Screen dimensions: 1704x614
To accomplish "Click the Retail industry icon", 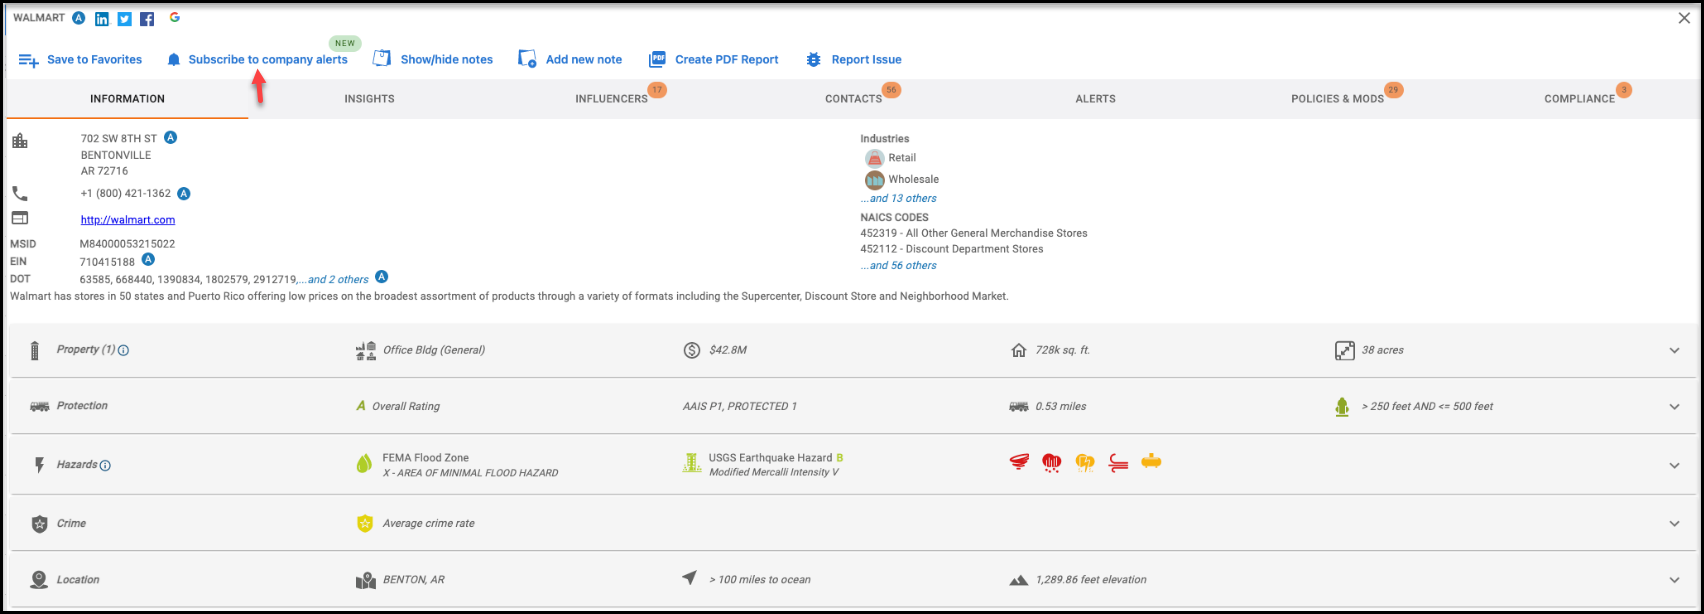I will (x=874, y=158).
